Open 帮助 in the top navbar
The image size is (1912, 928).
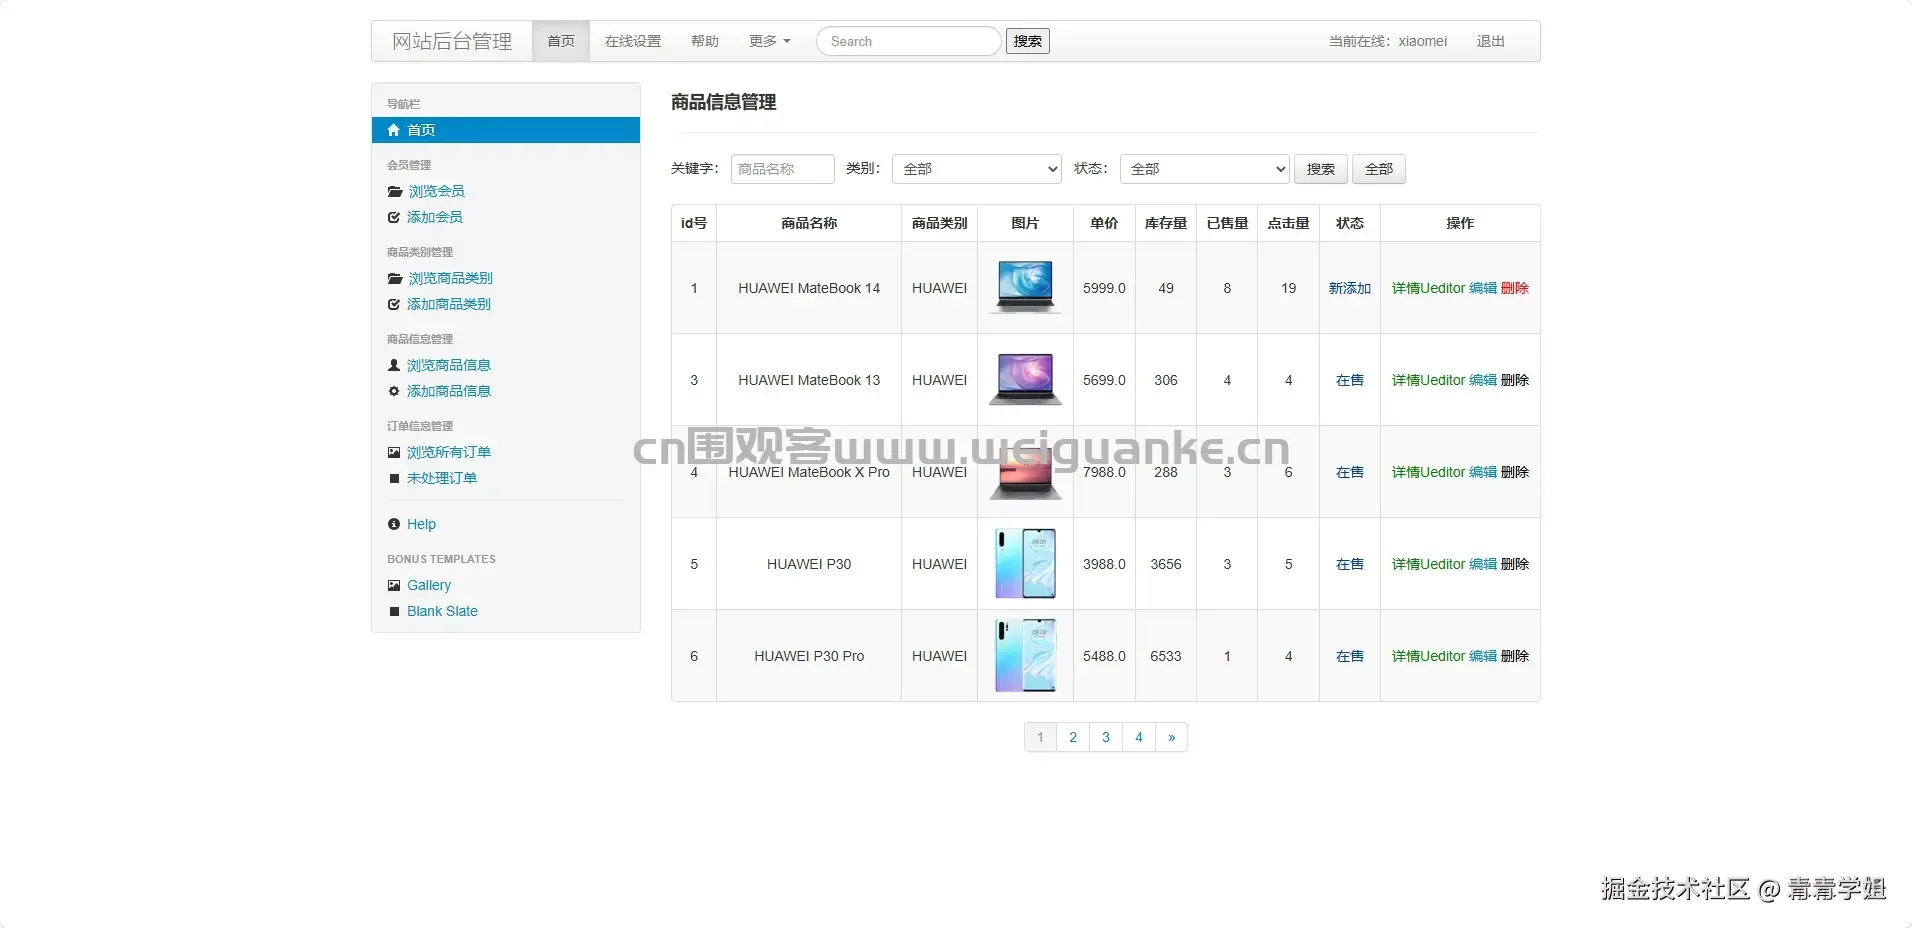[705, 41]
